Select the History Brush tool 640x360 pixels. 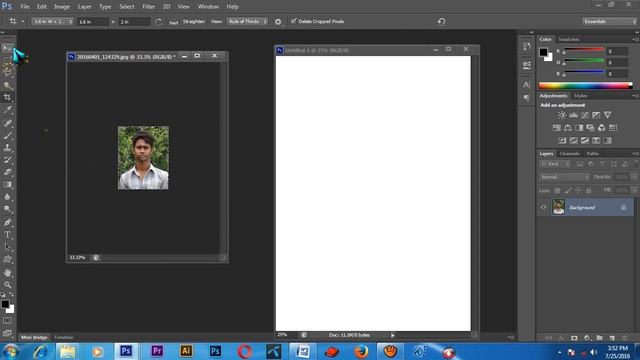pos(7,160)
